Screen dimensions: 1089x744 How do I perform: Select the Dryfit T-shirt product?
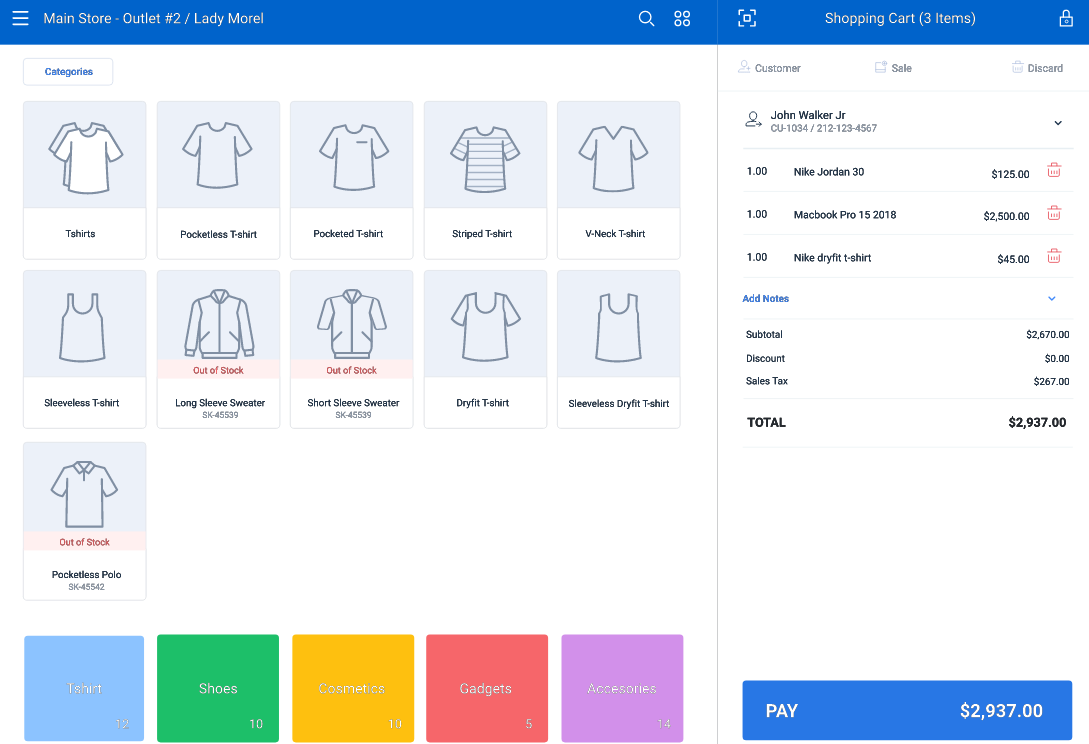click(485, 349)
